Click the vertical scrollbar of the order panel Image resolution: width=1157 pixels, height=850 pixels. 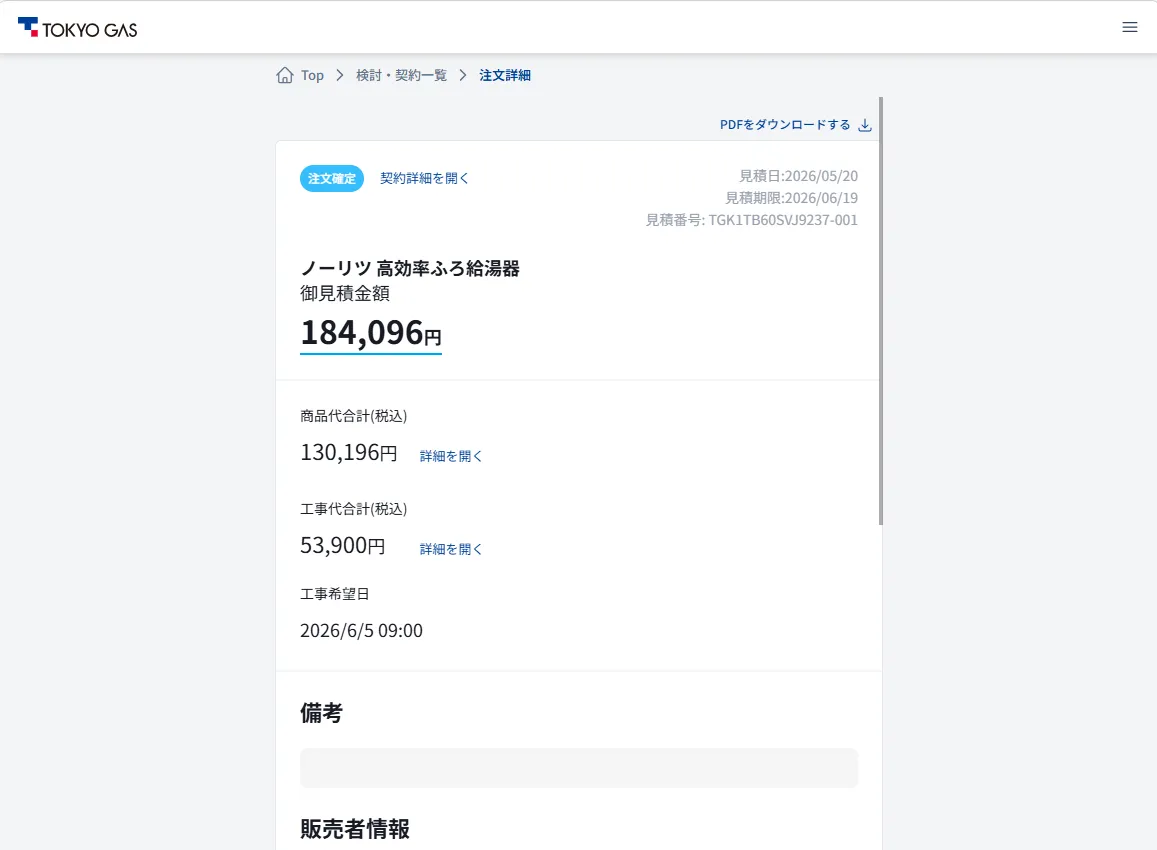881,311
